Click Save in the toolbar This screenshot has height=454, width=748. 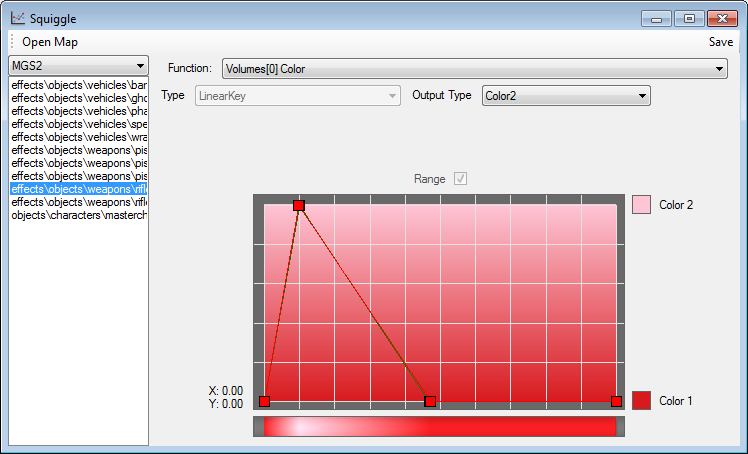coord(720,42)
